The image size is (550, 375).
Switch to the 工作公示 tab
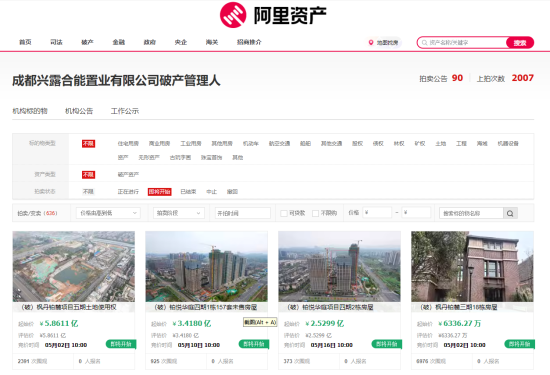tap(125, 111)
